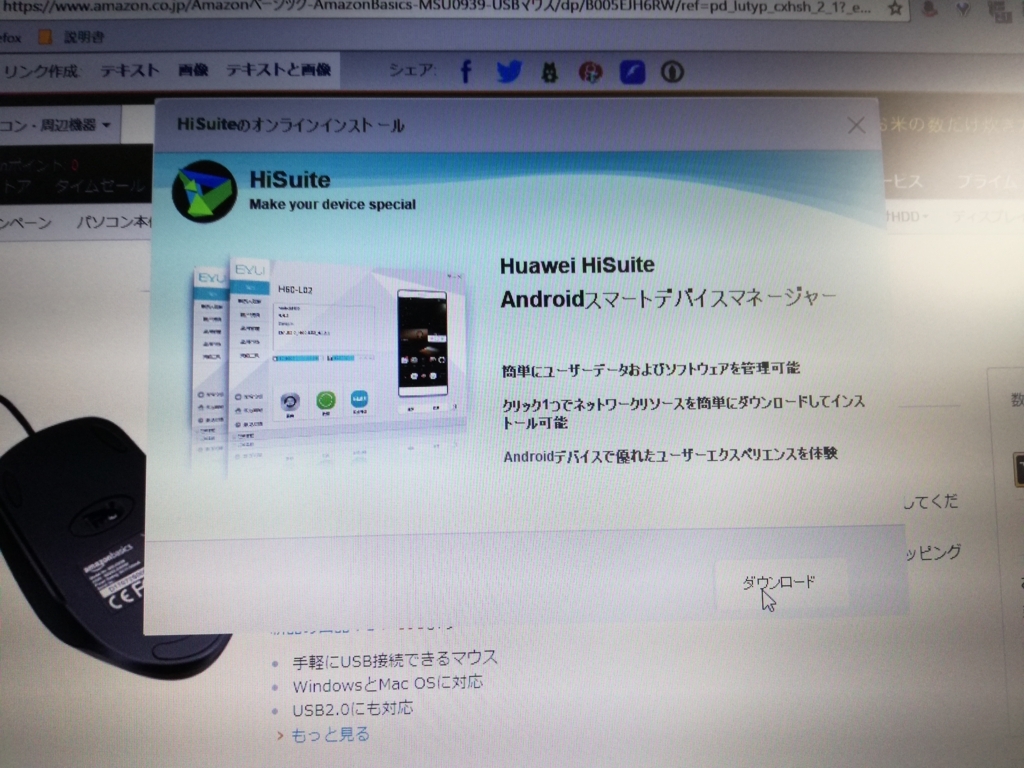Viewport: 1024px width, 768px height.
Task: Click Androidスマートデバイスマネージャー heading
Action: point(668,299)
